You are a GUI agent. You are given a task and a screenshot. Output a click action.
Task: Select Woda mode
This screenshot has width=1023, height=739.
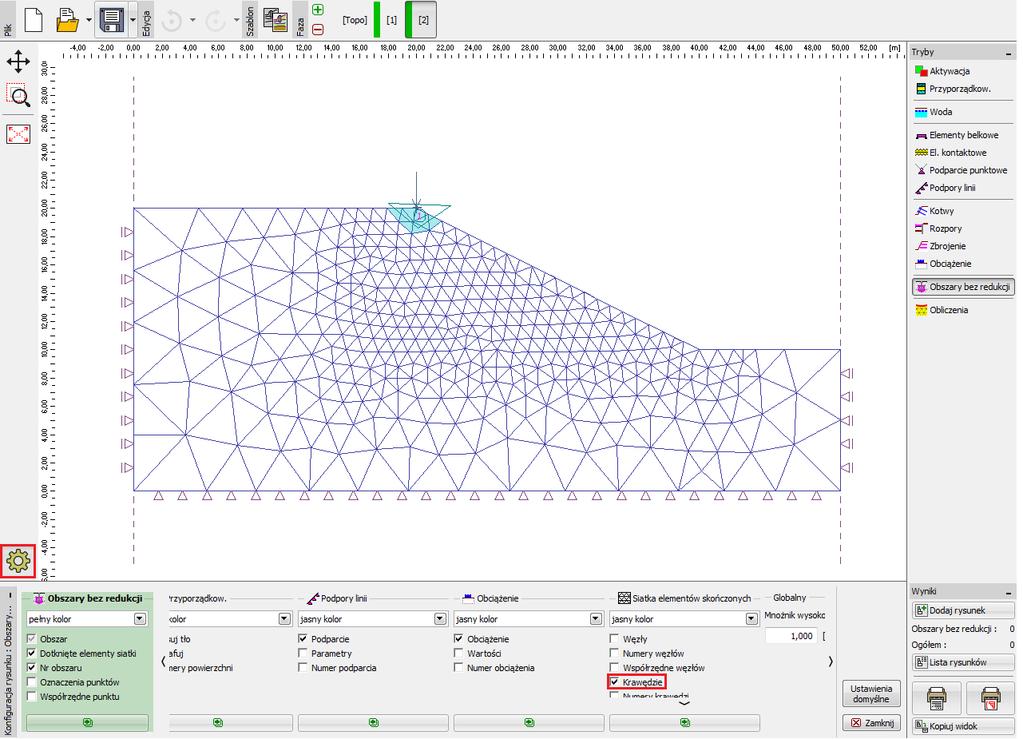(x=934, y=112)
